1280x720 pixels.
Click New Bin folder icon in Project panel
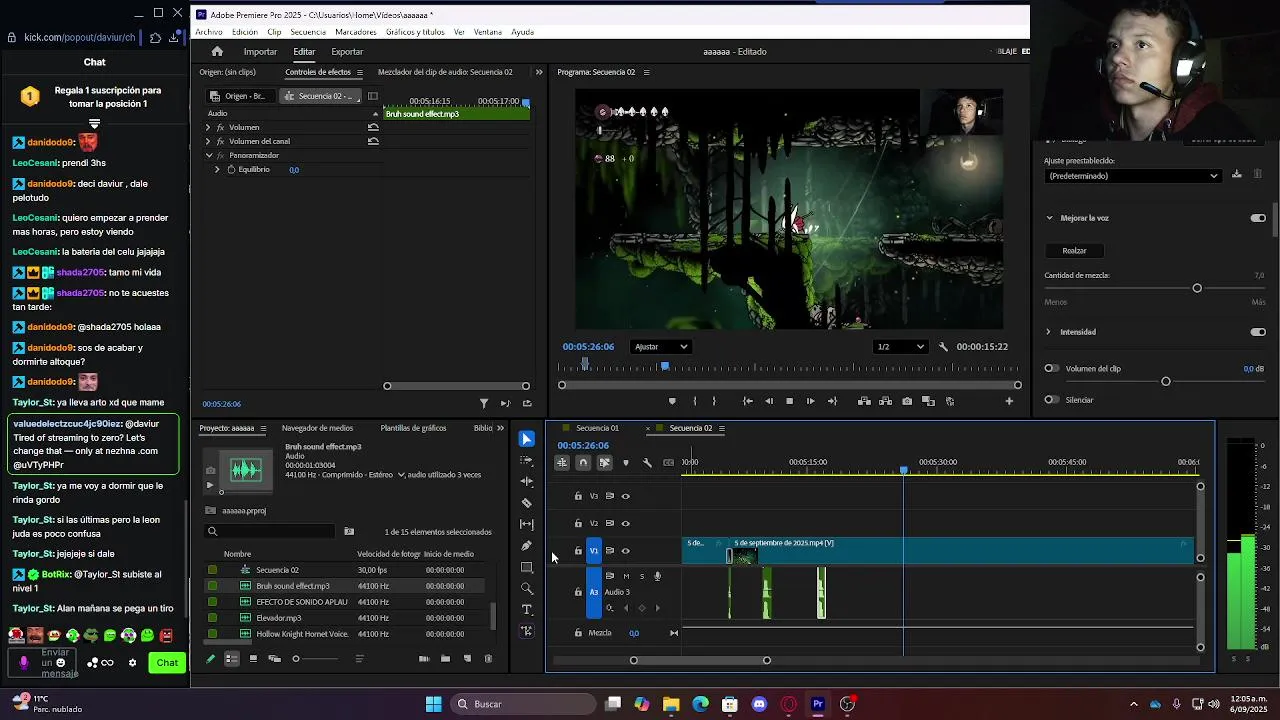coord(445,659)
